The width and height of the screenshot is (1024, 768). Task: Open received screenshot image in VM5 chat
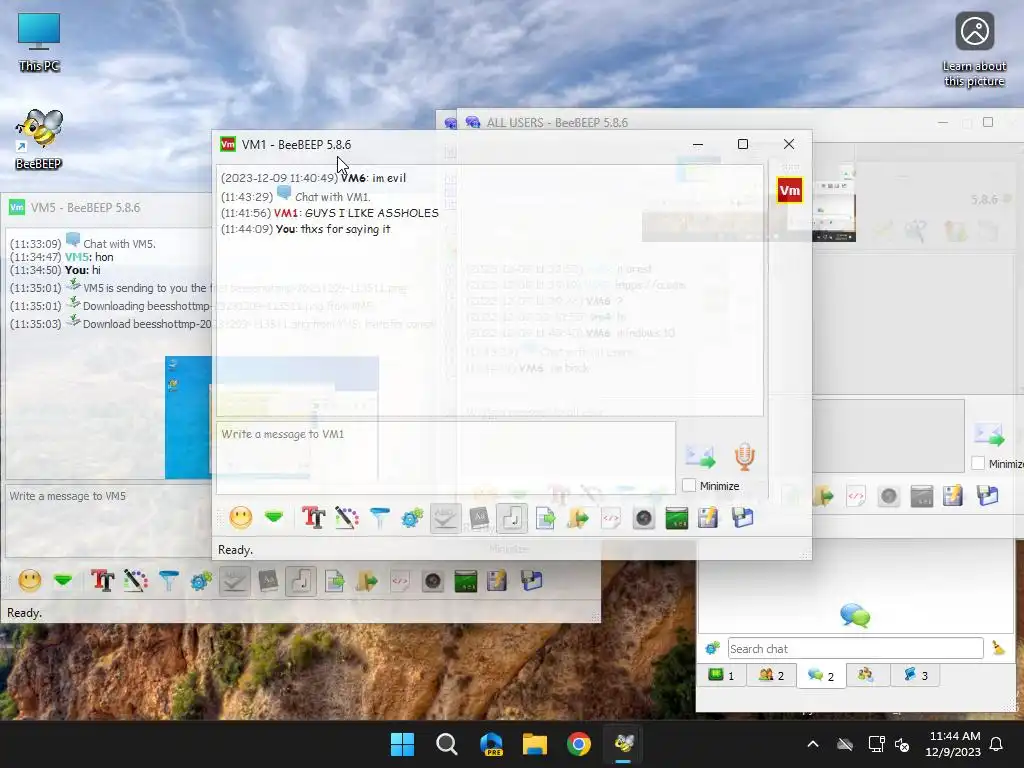pos(188,417)
